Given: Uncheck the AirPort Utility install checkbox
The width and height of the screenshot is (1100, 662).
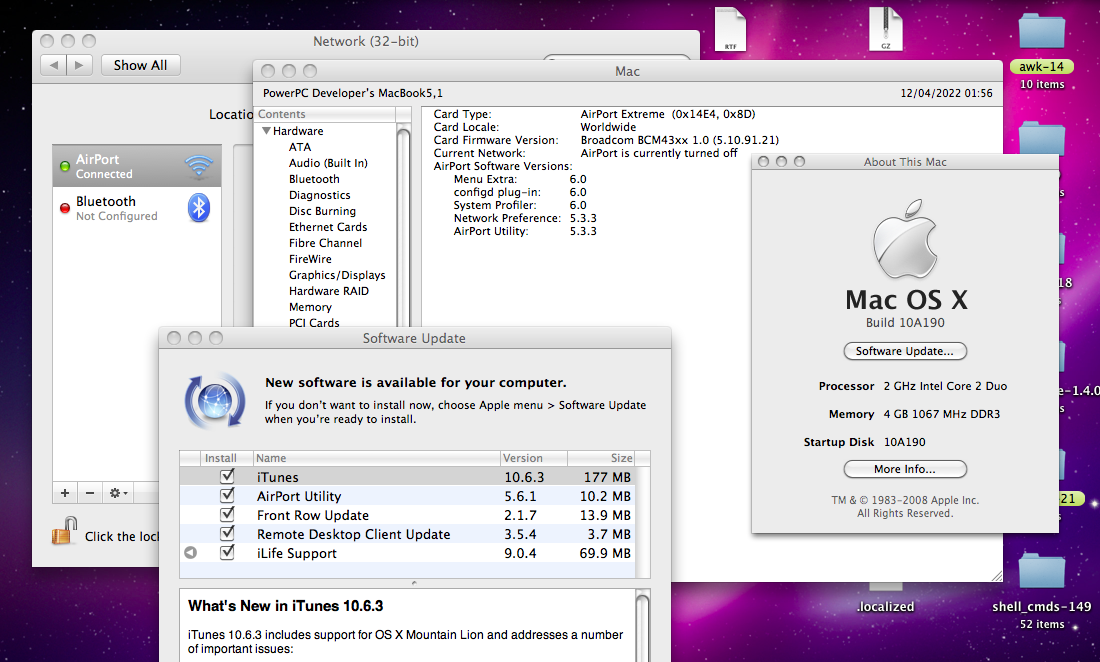Looking at the screenshot, I should 227,495.
